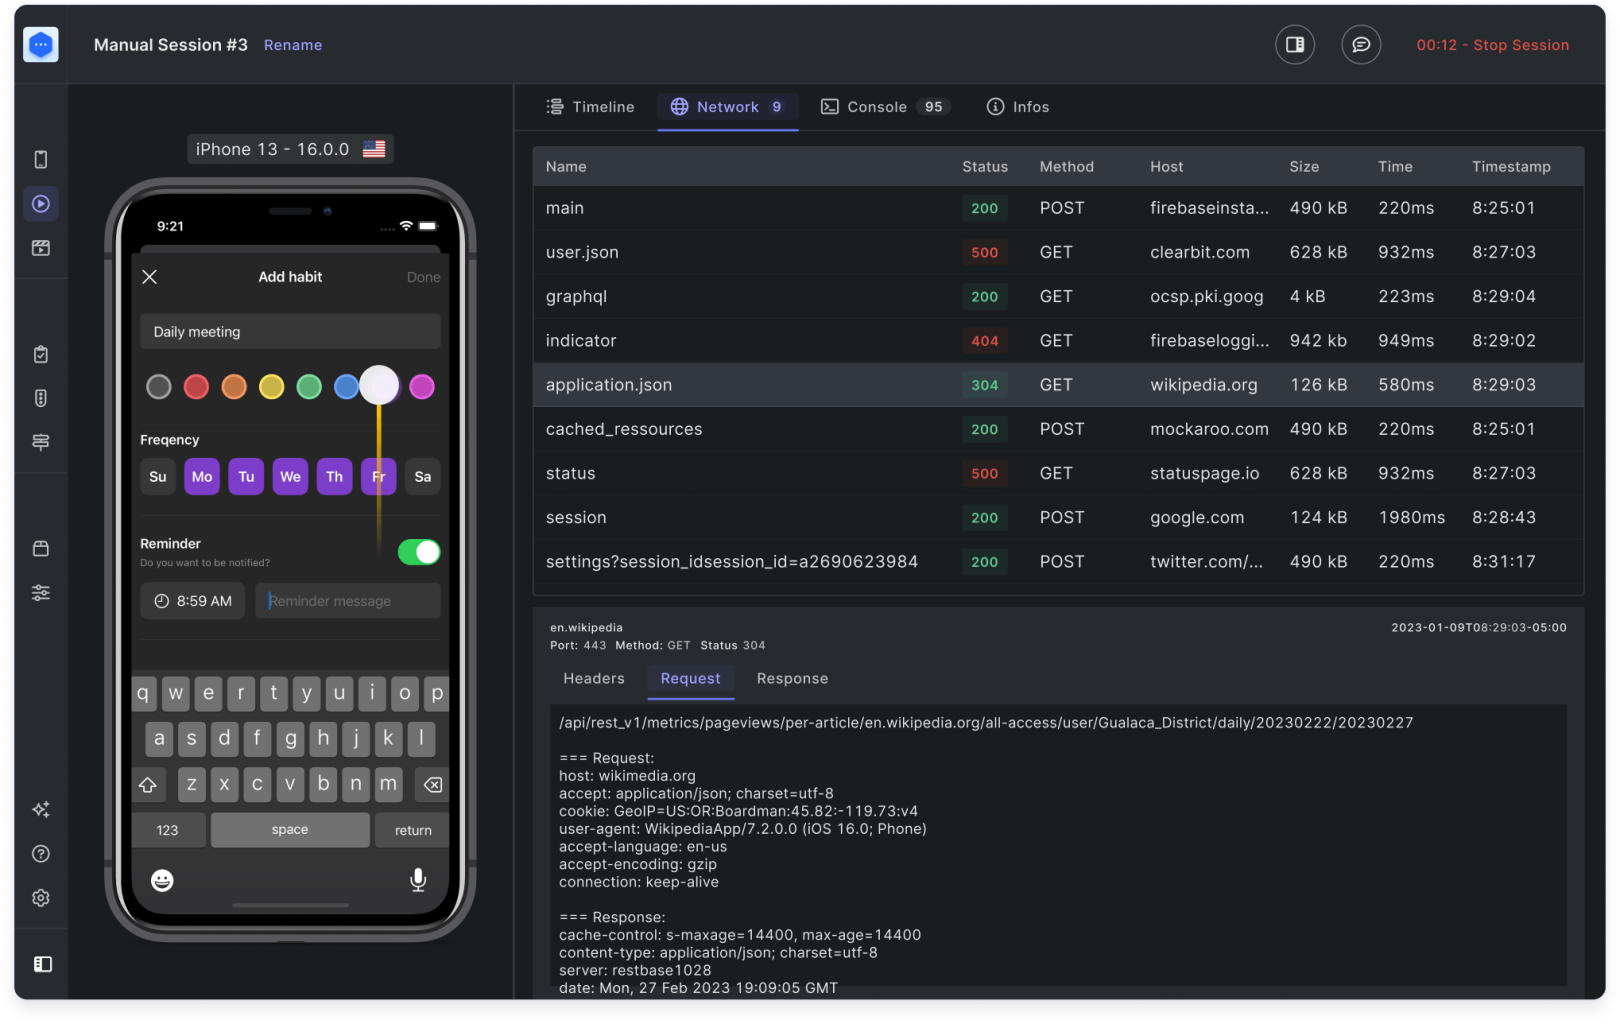Switch to the Timeline tab
The width and height of the screenshot is (1620, 1024).
tap(590, 107)
